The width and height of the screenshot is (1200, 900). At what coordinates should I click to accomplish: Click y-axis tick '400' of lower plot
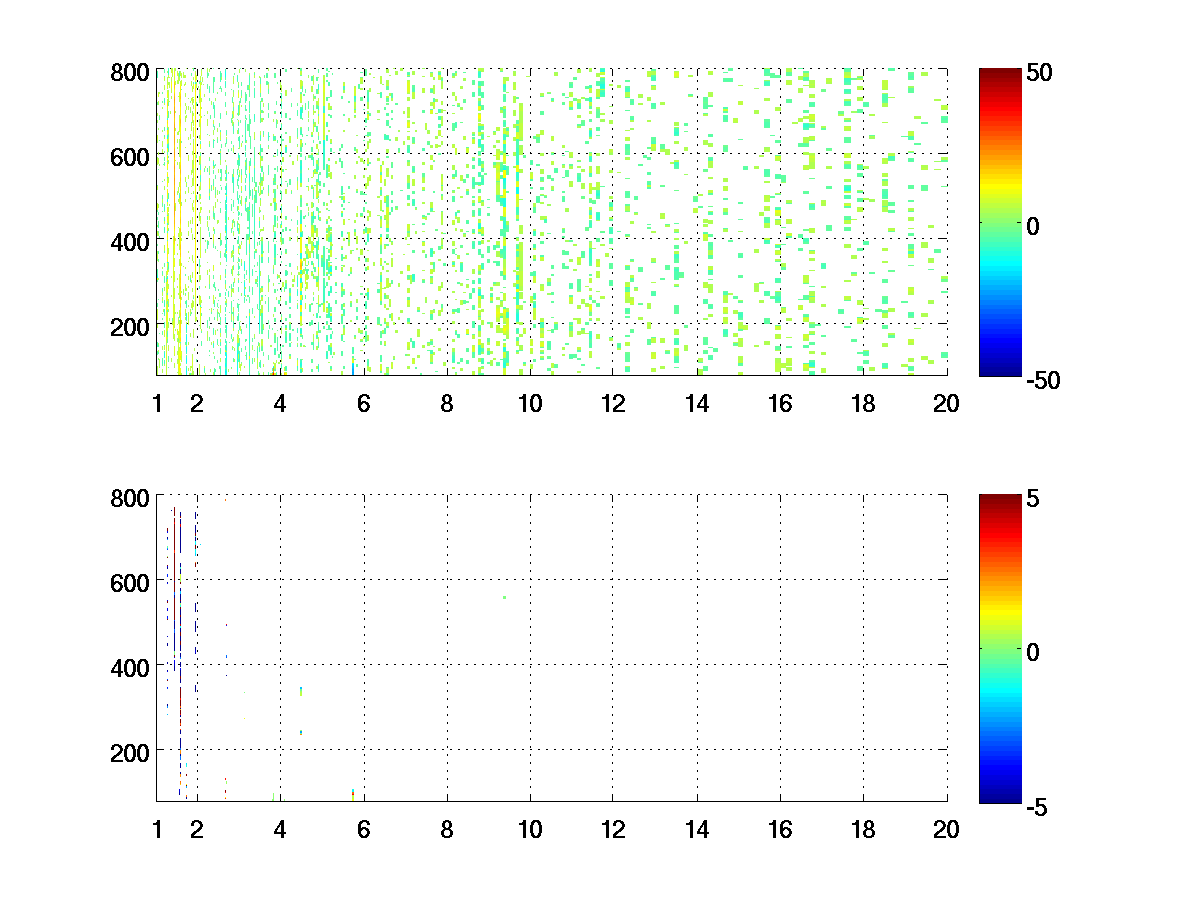(x=131, y=666)
